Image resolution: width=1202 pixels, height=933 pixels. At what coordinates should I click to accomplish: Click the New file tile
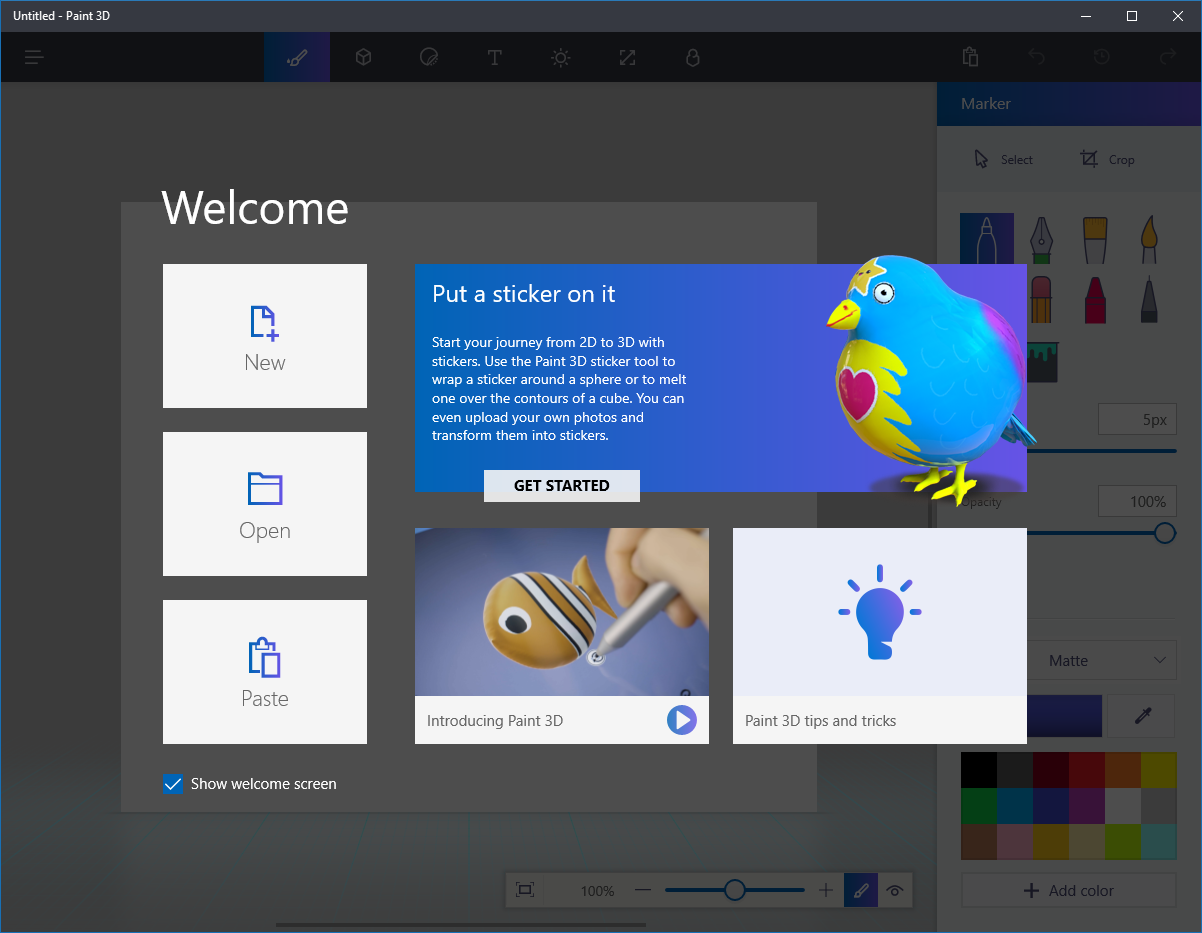click(x=265, y=336)
